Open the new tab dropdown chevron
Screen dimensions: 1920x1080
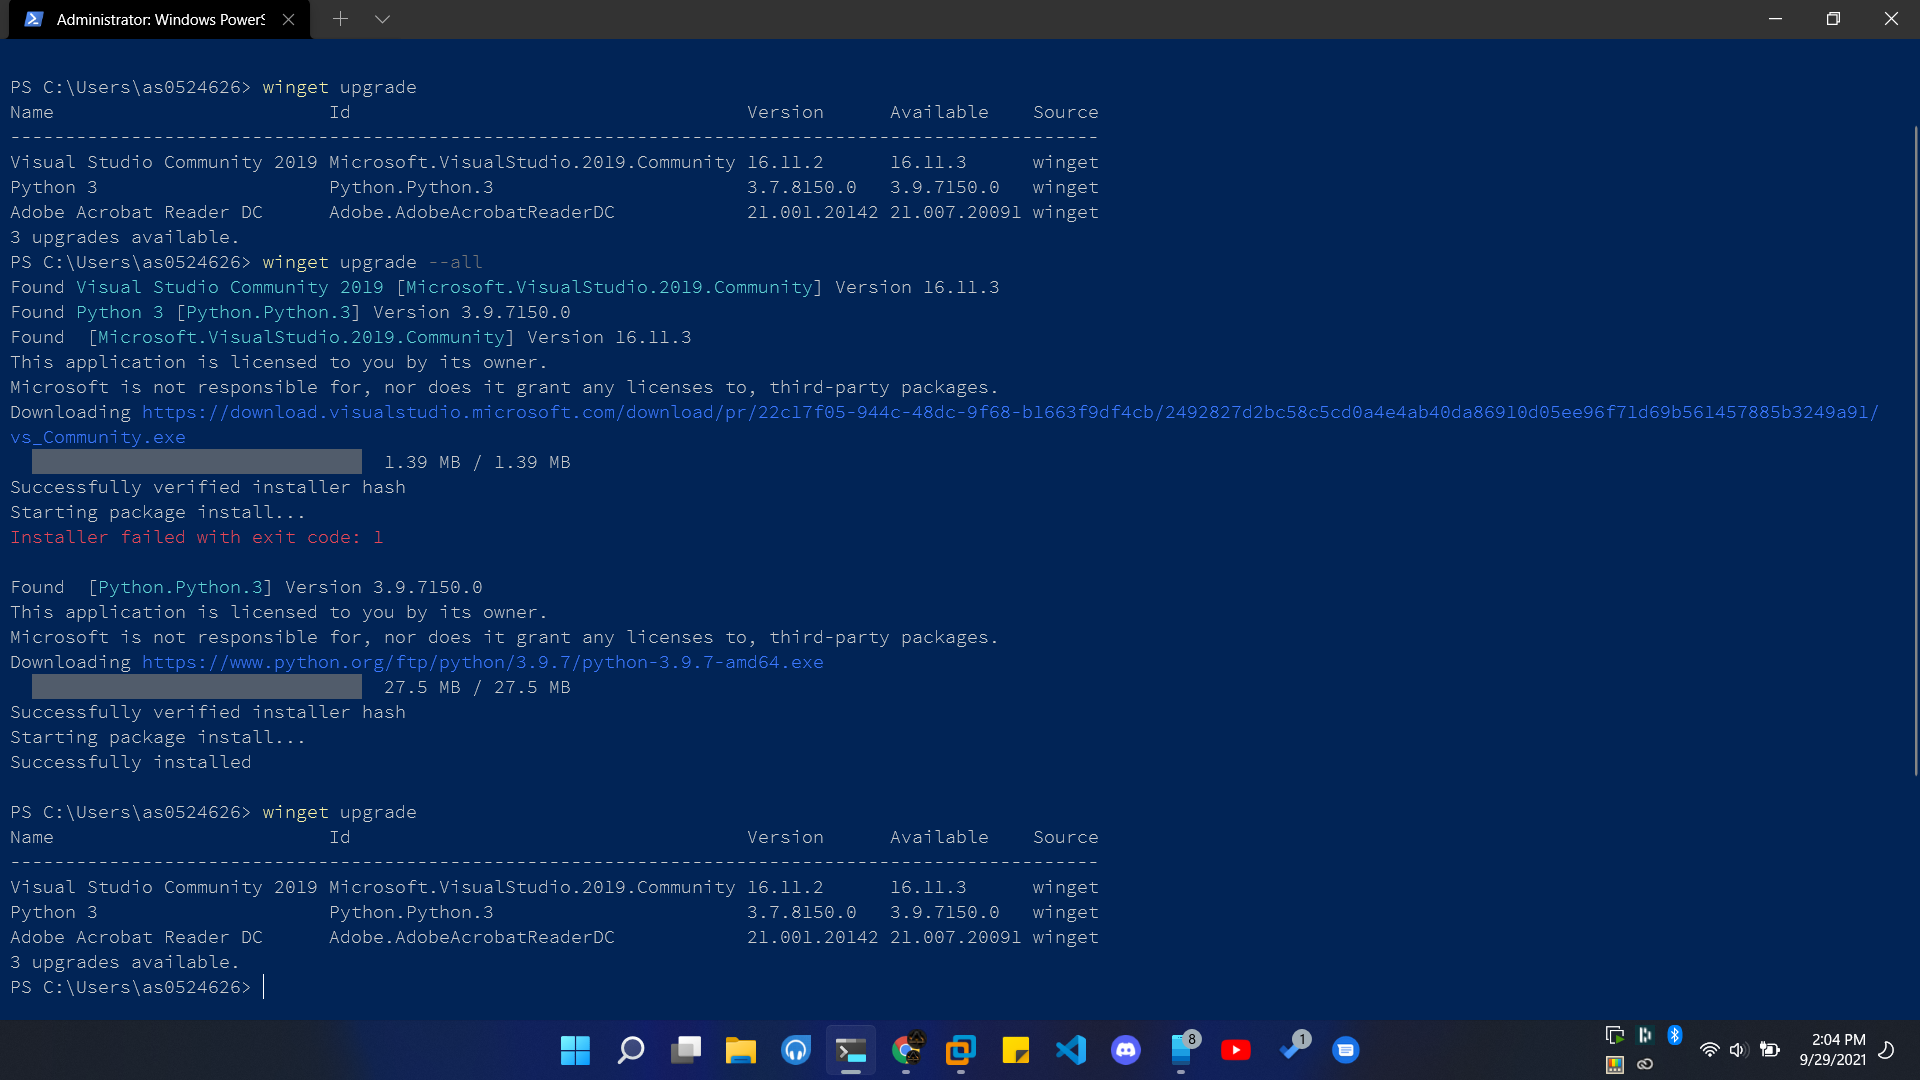(382, 19)
